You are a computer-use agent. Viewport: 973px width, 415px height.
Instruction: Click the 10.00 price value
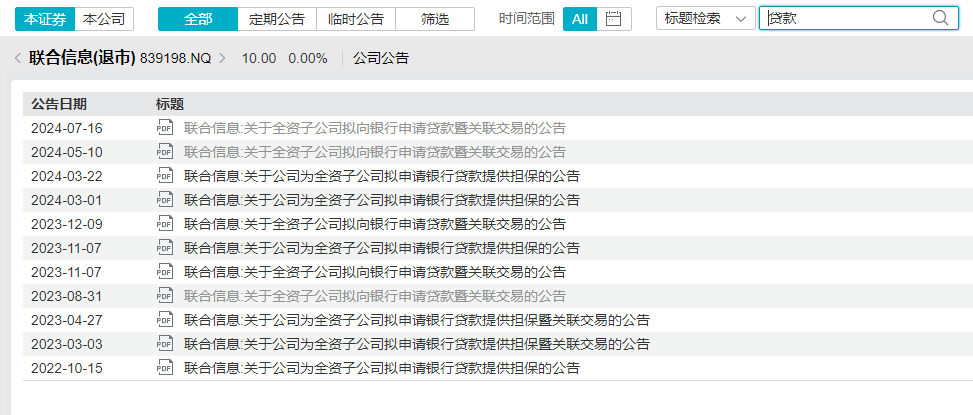[259, 58]
